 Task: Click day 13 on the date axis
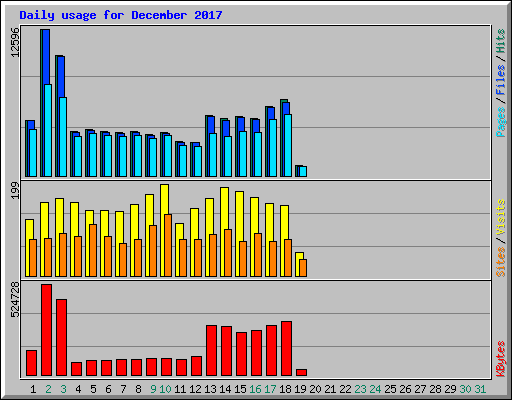210,389
